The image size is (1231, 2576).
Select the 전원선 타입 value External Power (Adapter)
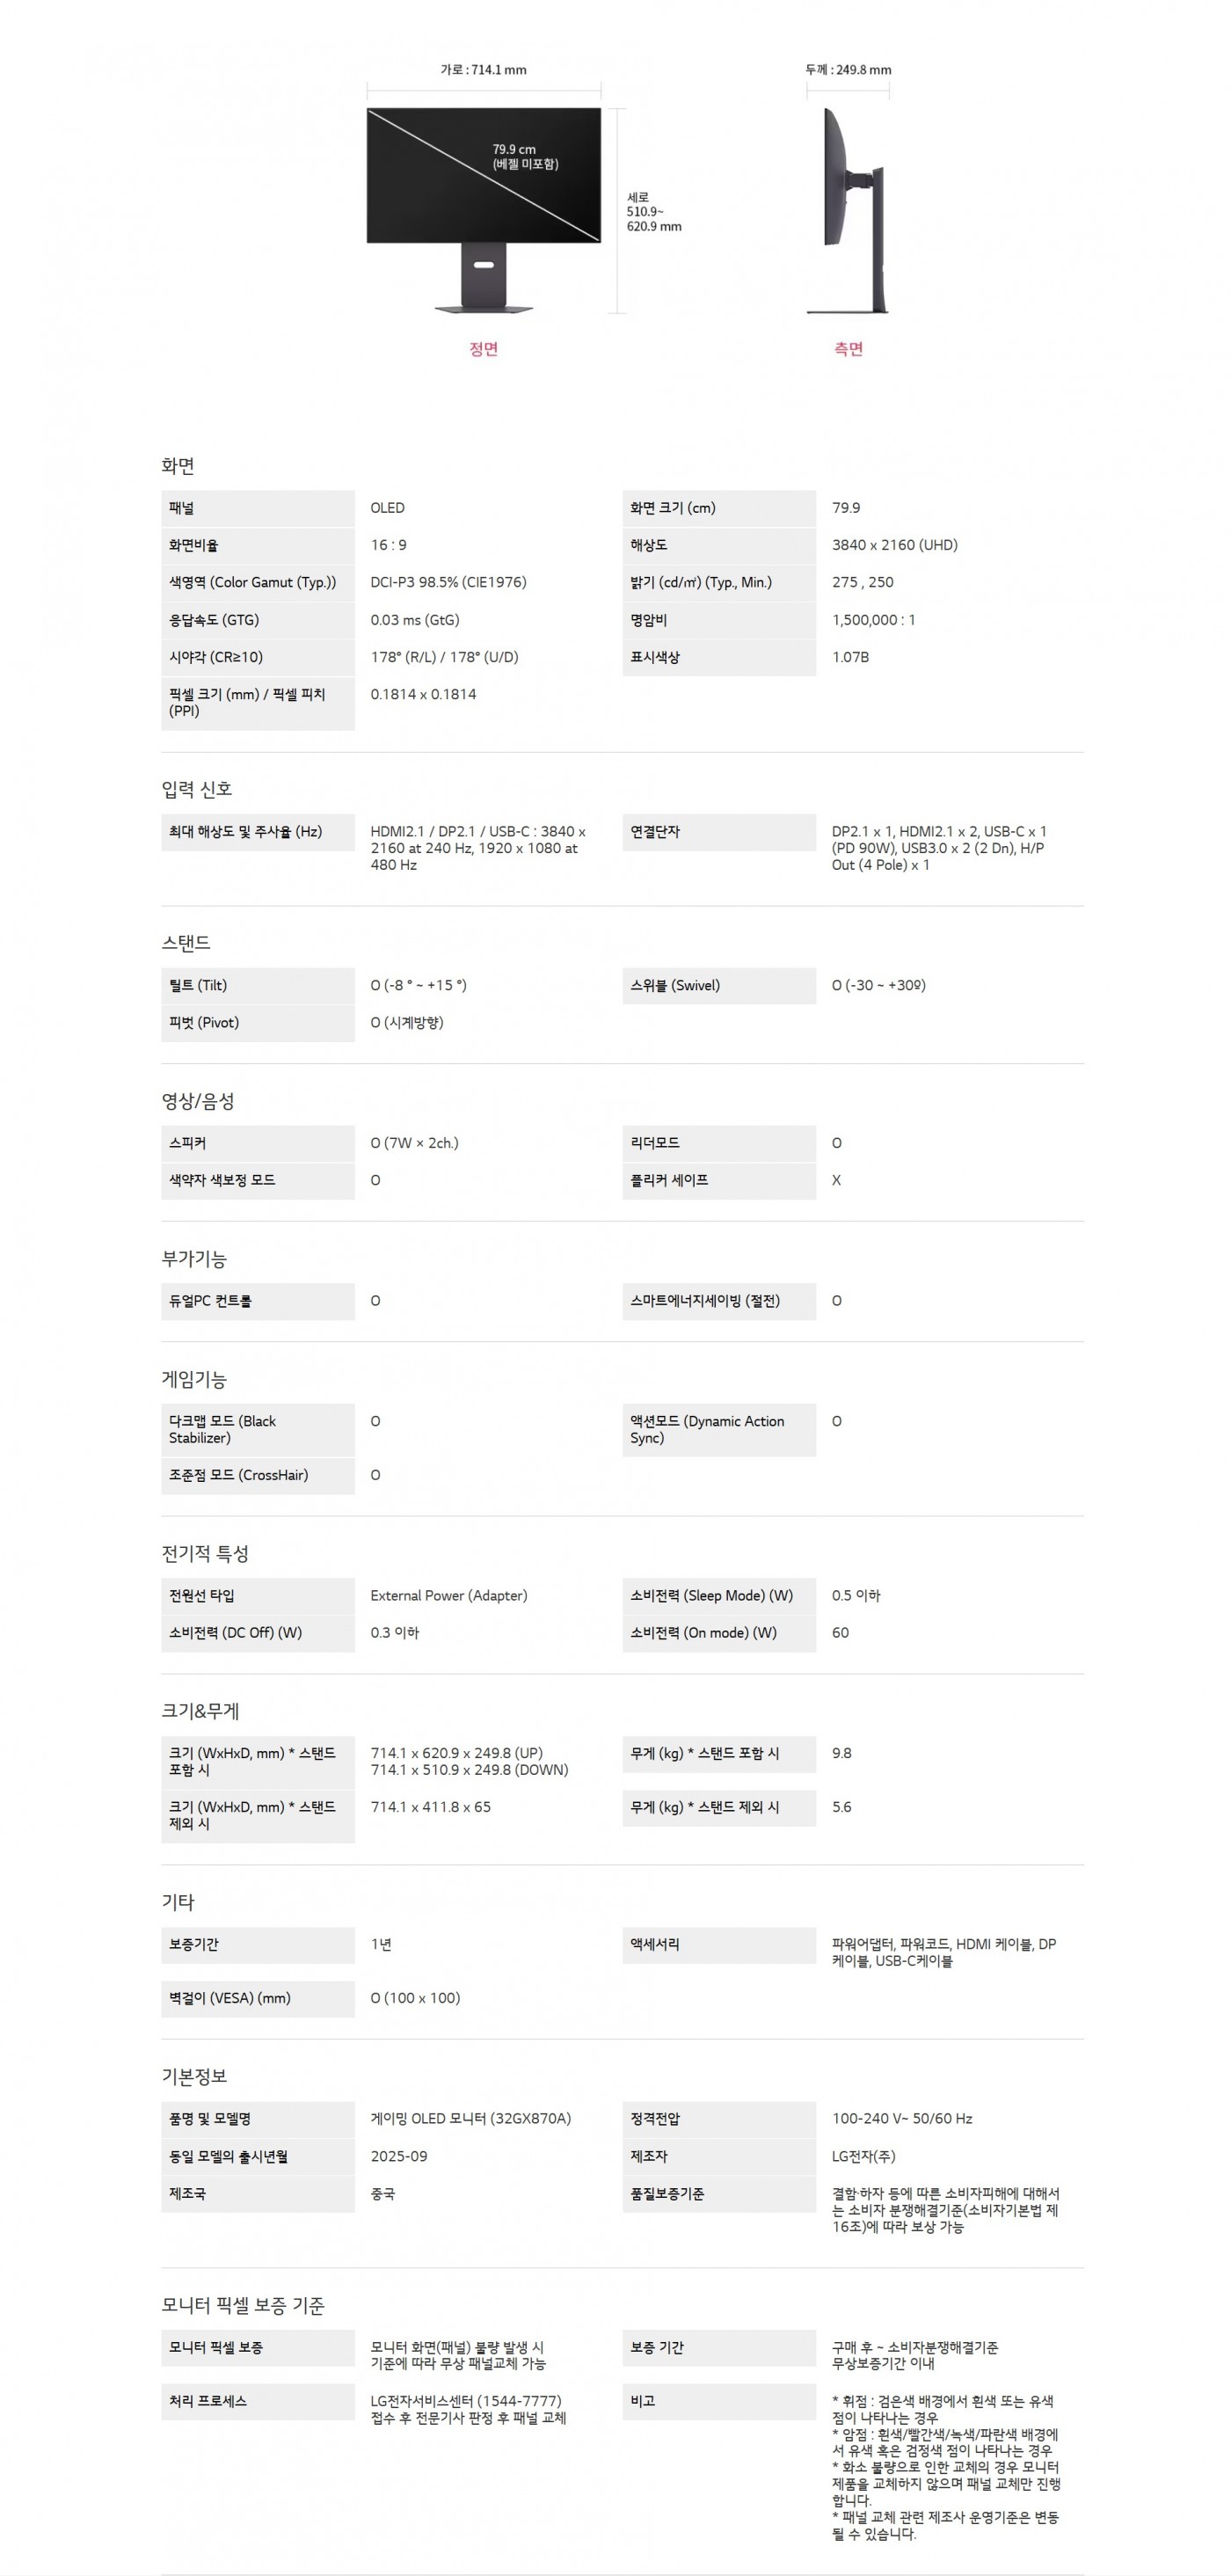(448, 1595)
